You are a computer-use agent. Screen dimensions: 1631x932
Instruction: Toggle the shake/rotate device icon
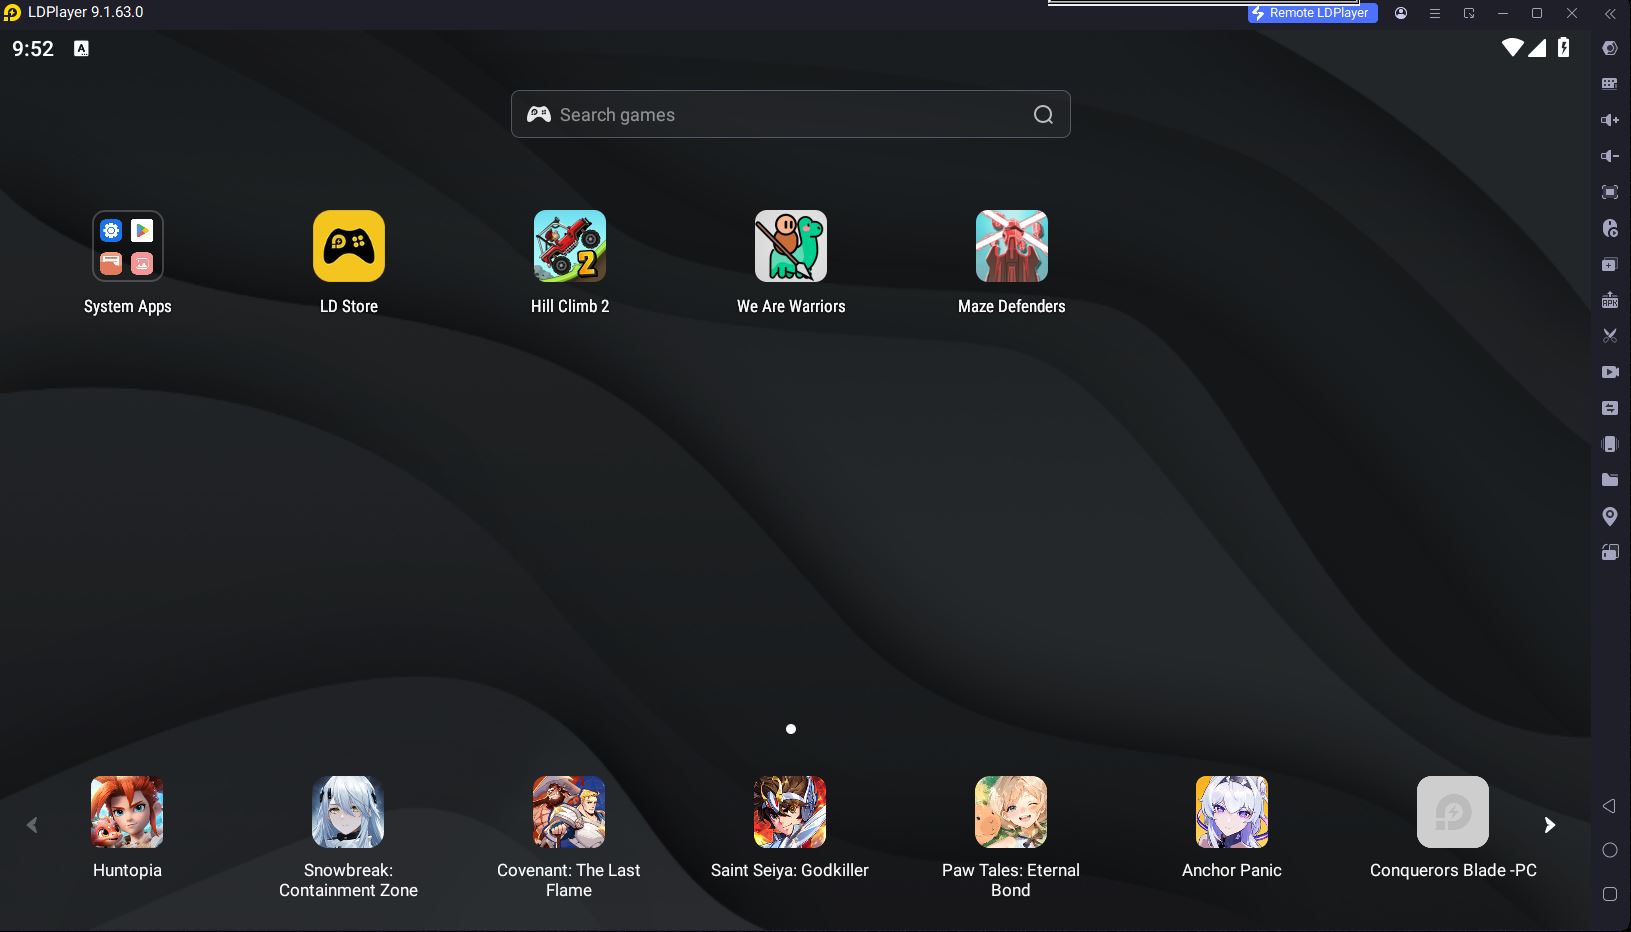point(1609,444)
